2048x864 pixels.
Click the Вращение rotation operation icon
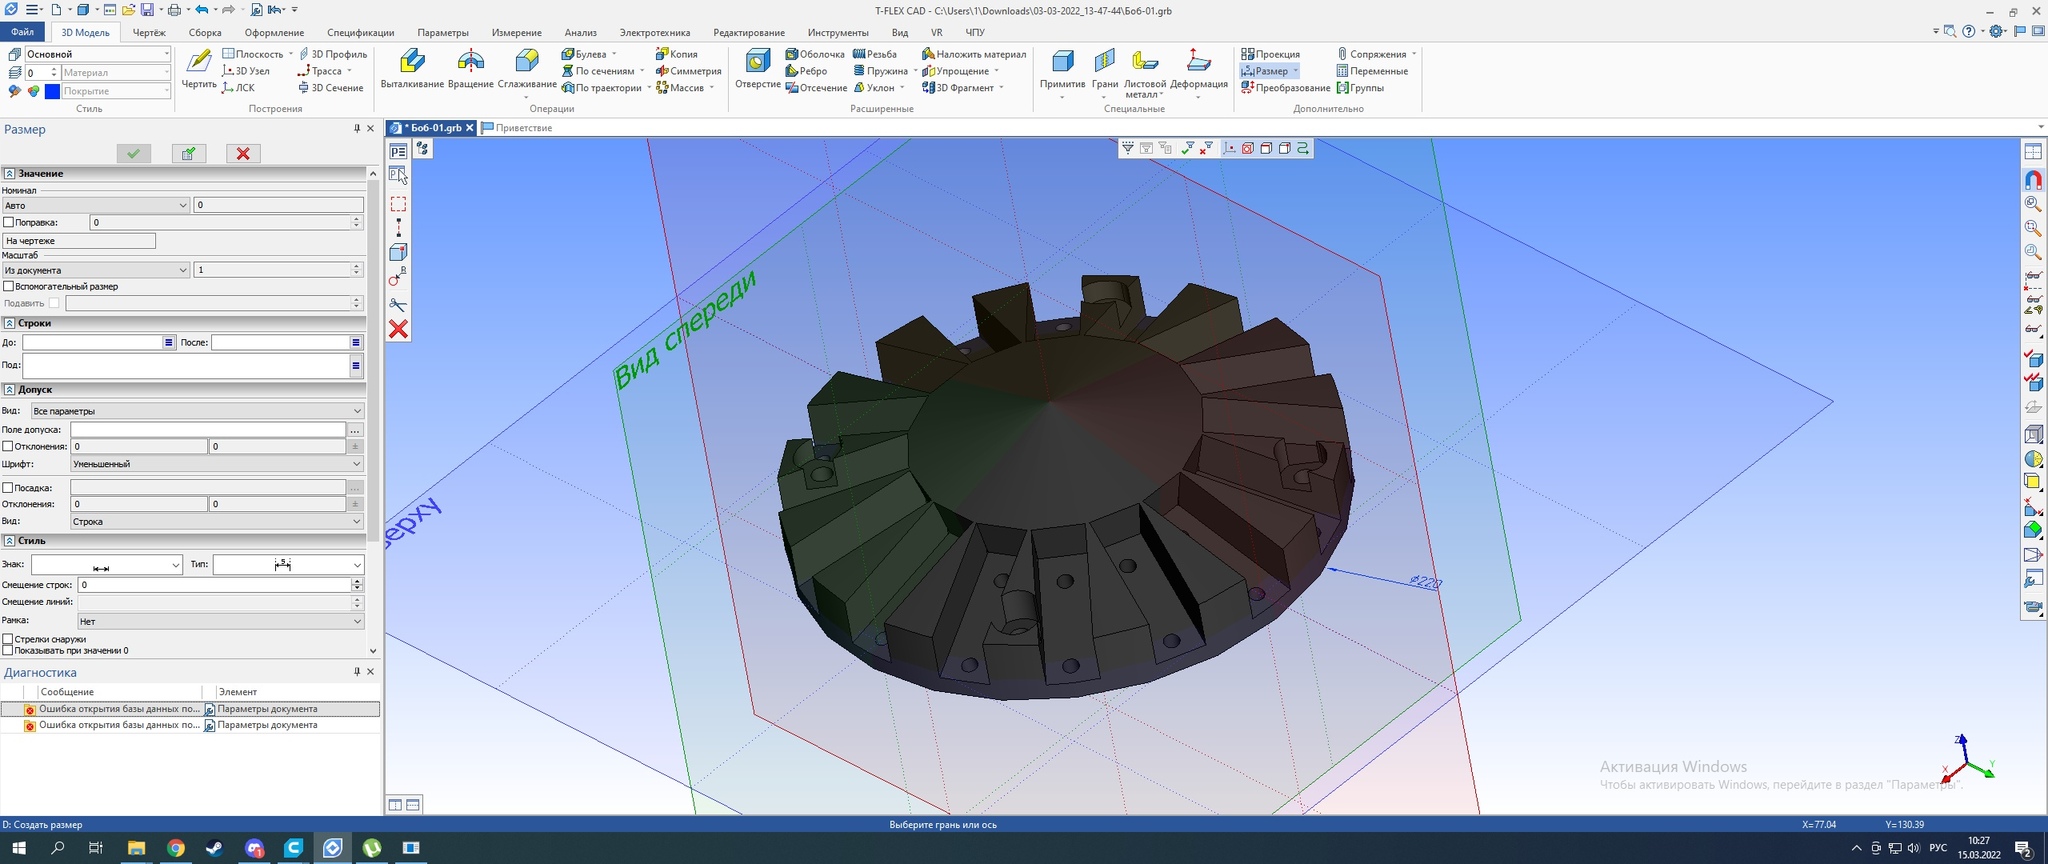(x=470, y=64)
